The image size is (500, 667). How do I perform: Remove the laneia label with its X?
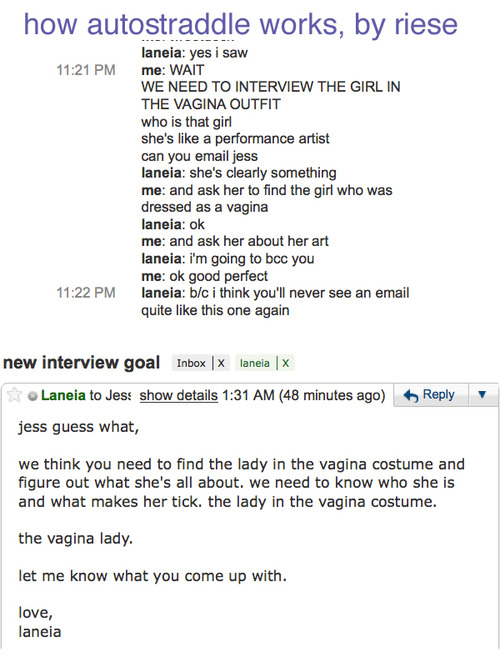coord(286,363)
